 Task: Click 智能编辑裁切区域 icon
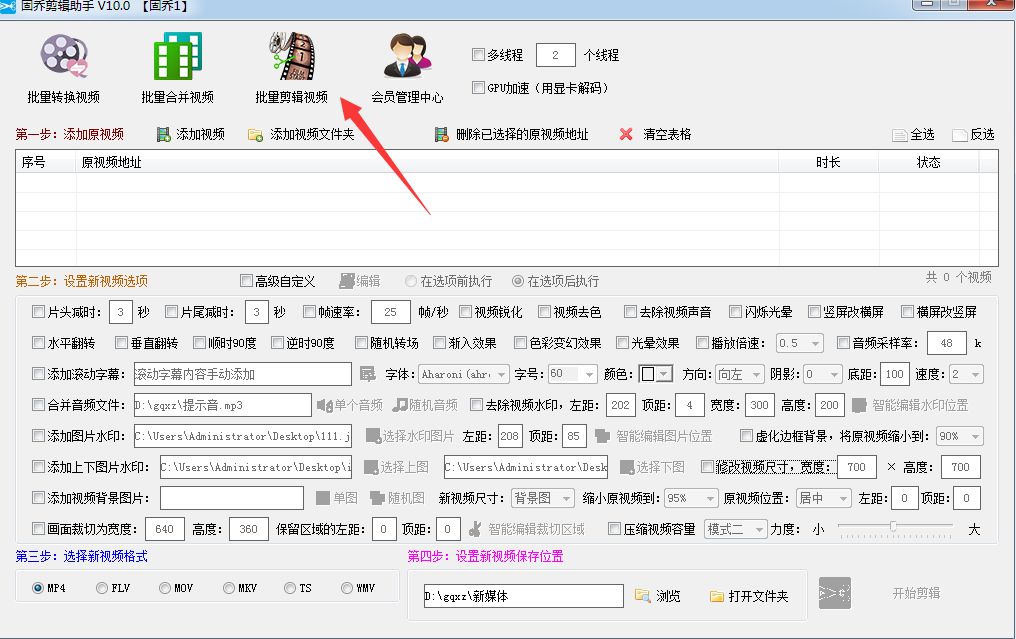click(x=475, y=529)
